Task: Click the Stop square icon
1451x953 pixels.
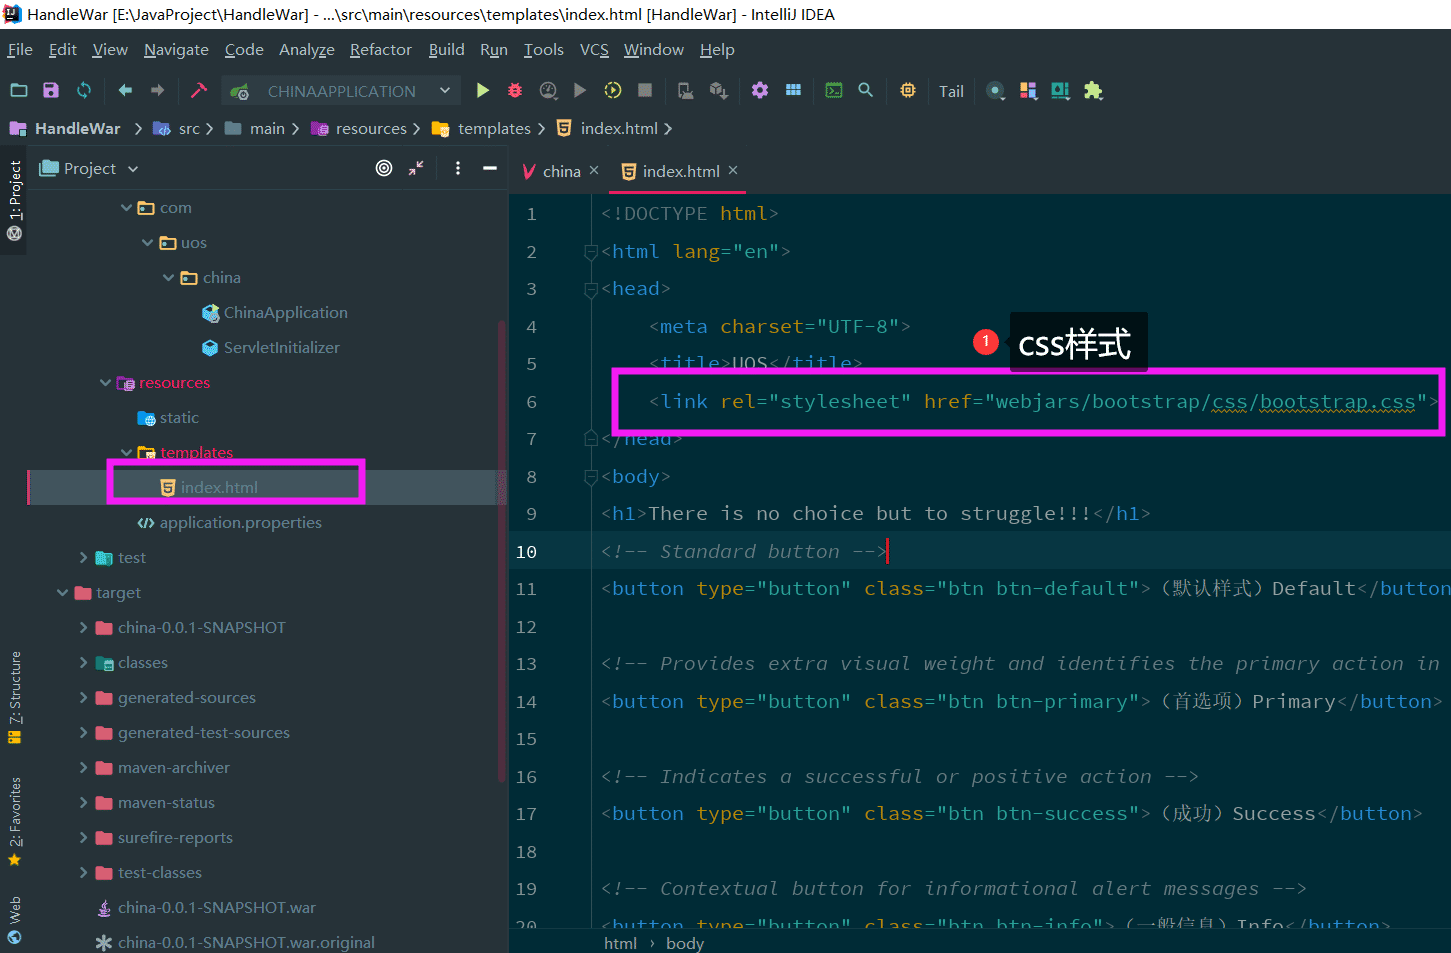Action: click(645, 90)
